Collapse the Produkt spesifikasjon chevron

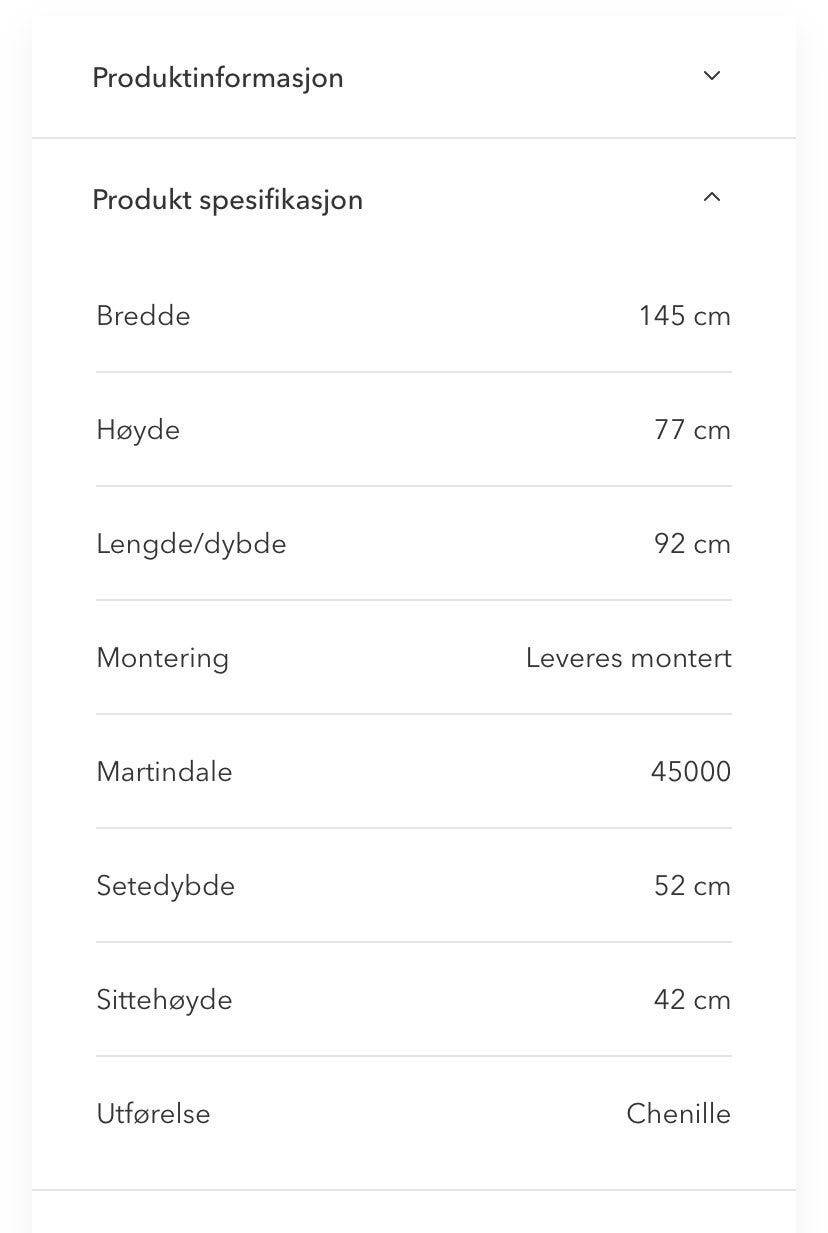tap(712, 197)
